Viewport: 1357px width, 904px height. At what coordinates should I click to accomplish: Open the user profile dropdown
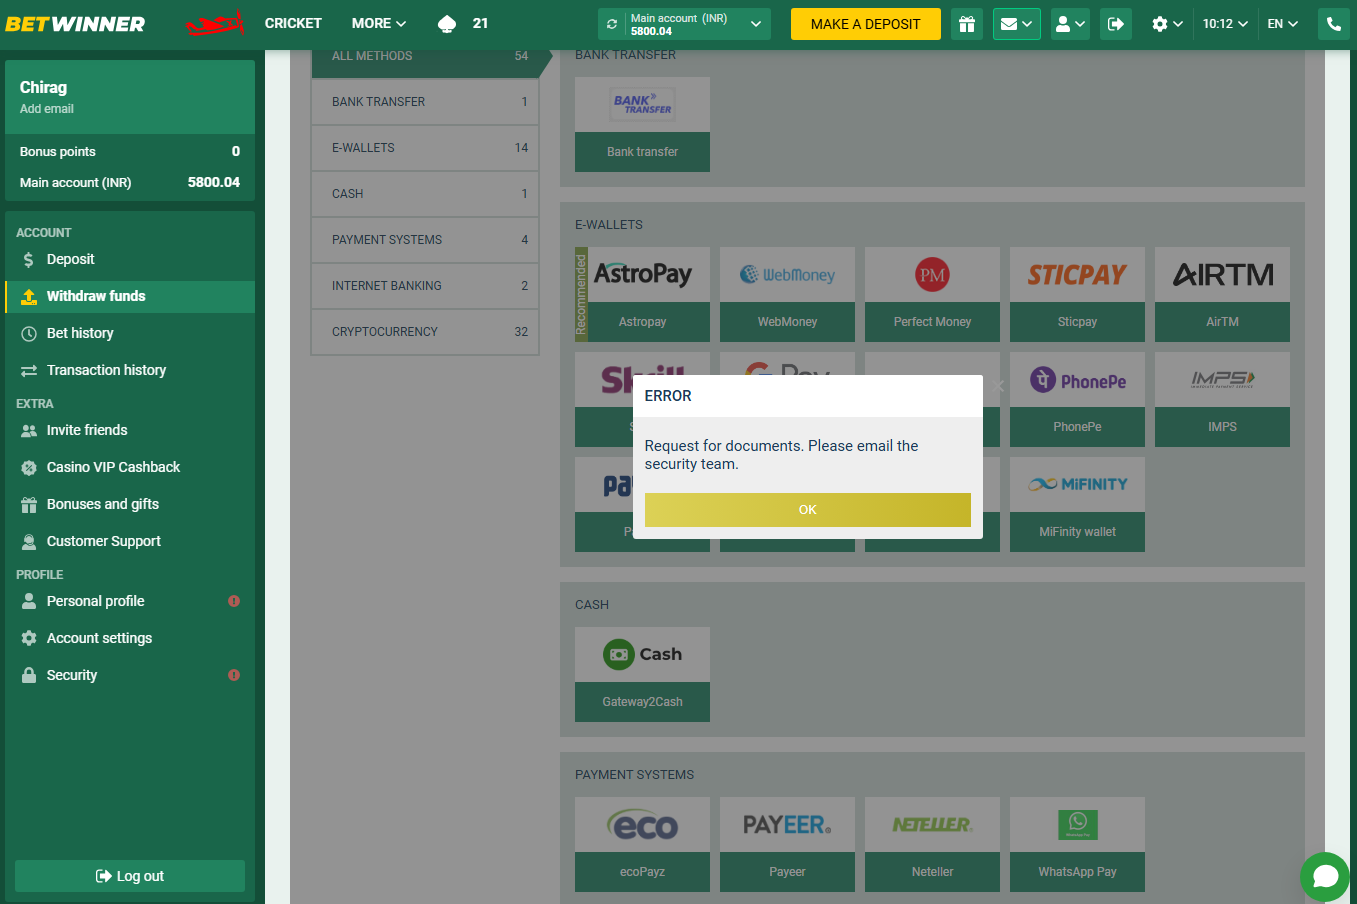(1070, 24)
